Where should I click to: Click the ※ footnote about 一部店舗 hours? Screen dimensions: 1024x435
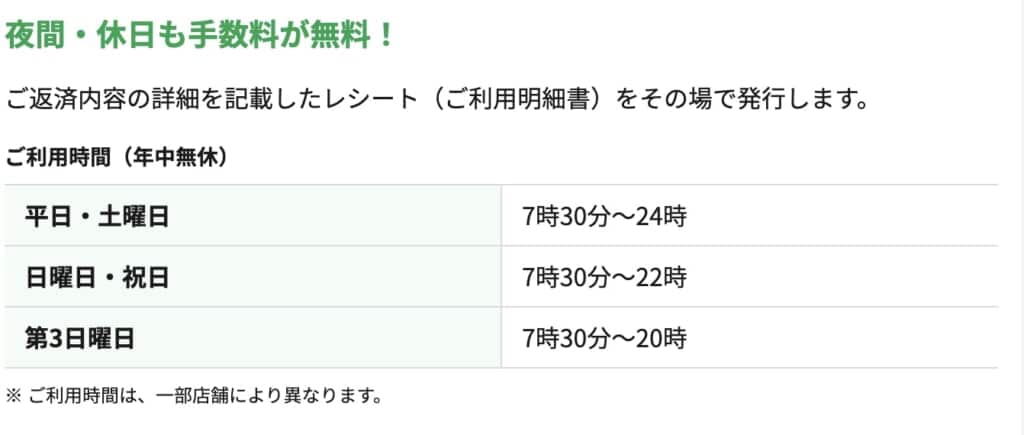194,396
